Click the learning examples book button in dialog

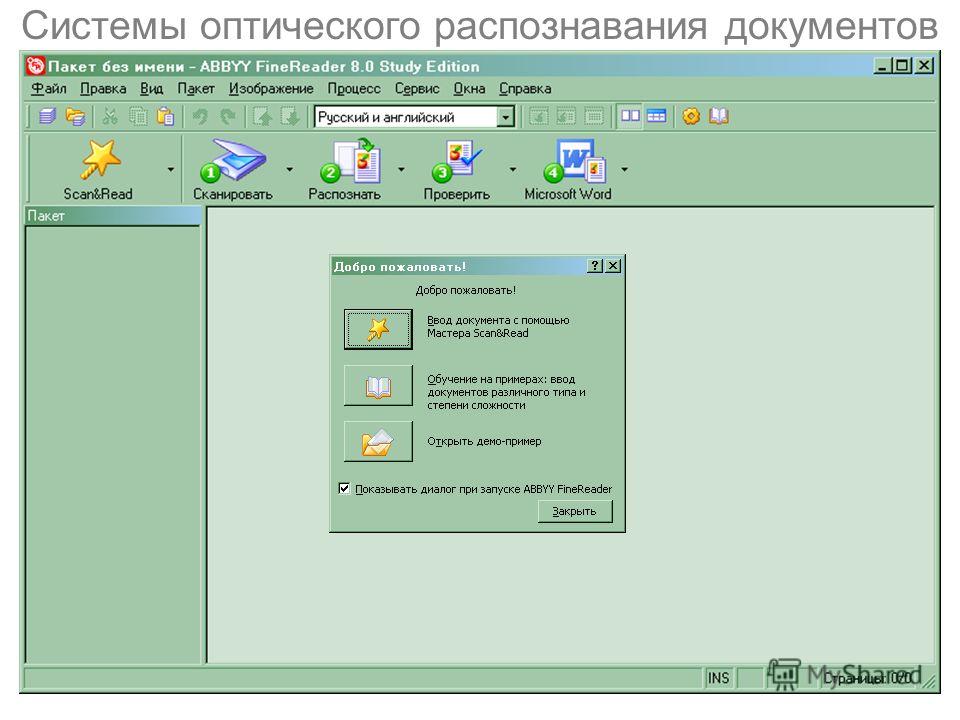pyautogui.click(x=378, y=386)
